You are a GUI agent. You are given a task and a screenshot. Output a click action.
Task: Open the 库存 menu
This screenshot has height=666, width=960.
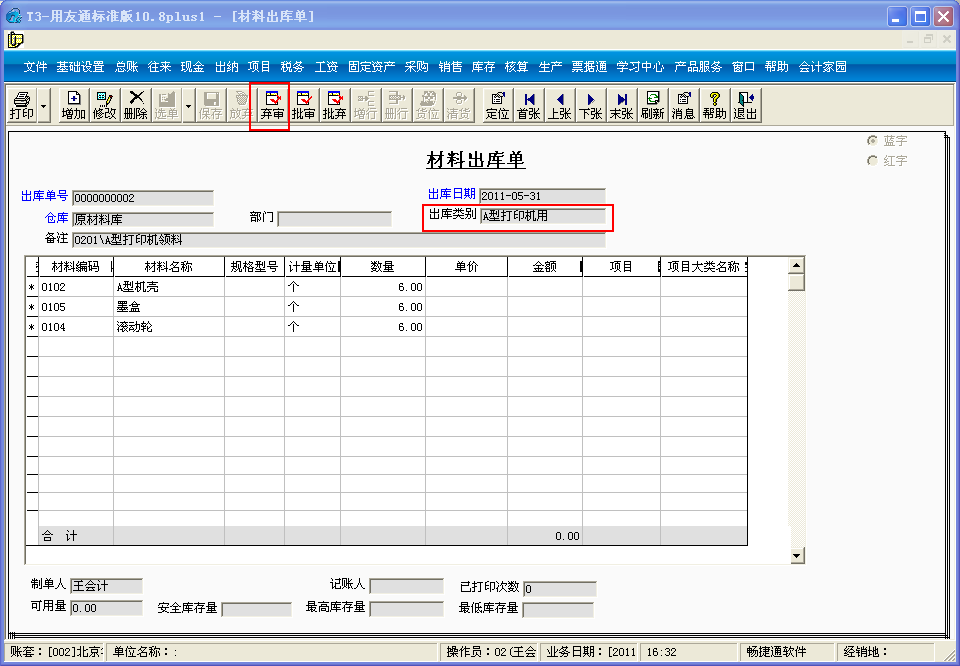point(483,67)
